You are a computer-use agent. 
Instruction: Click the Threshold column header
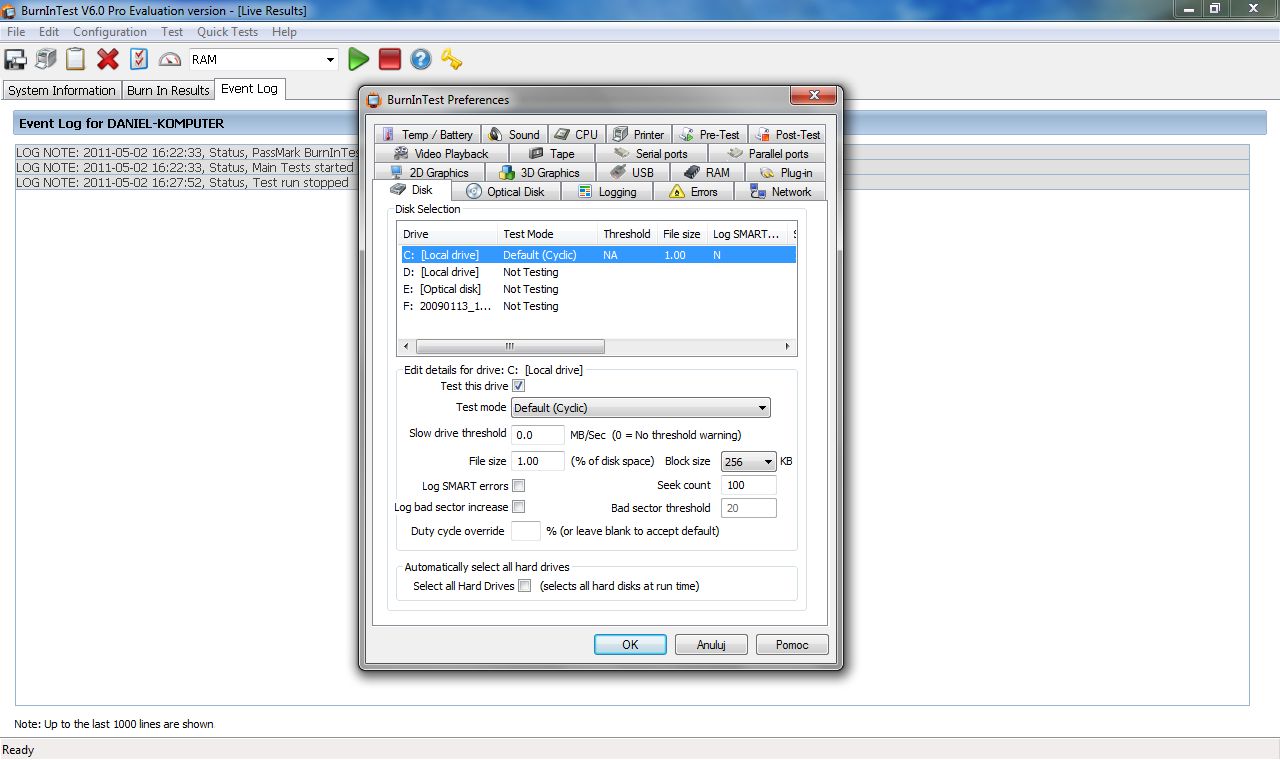point(627,234)
